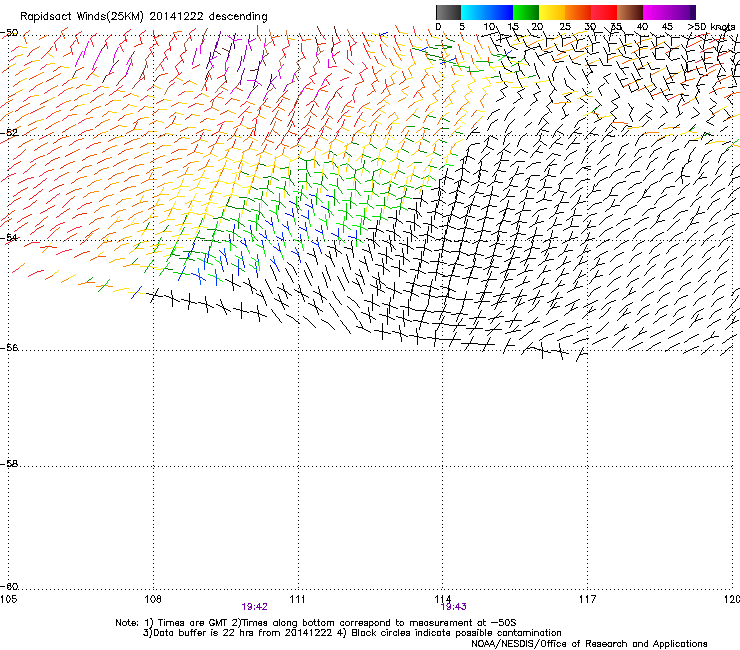Screen dimensions: 740x650
Task: Click the longitude label '114'
Action: click(443, 599)
